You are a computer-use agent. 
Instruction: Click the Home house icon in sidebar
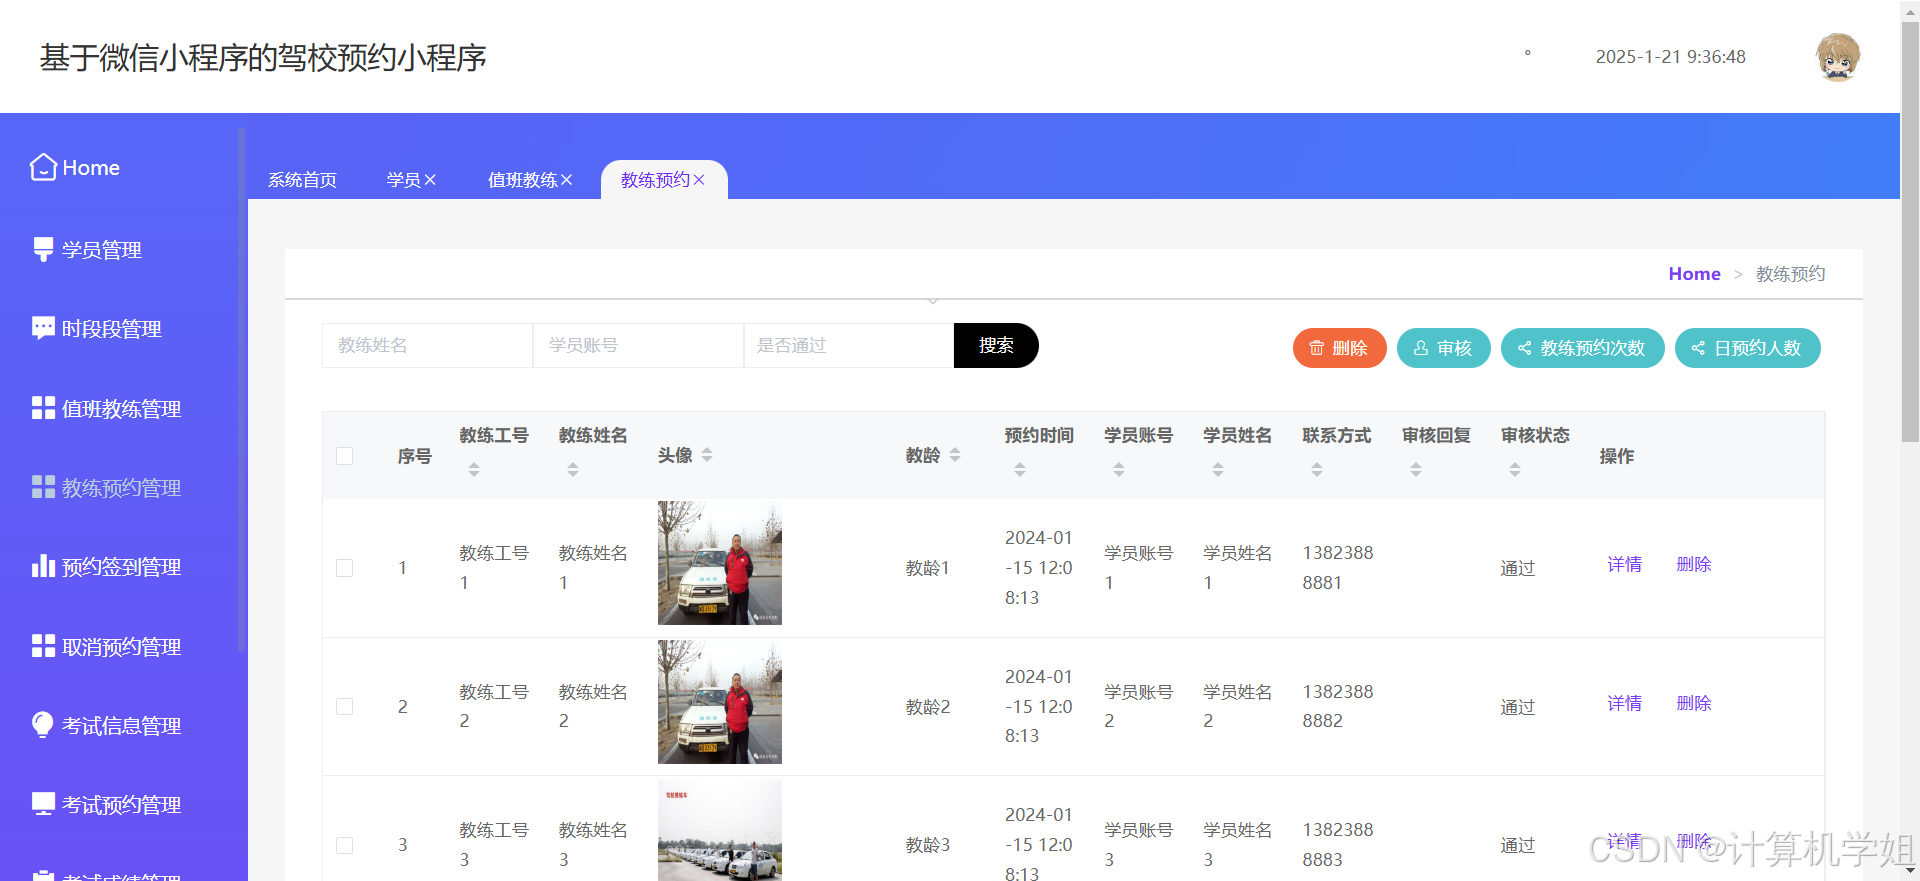pyautogui.click(x=43, y=167)
